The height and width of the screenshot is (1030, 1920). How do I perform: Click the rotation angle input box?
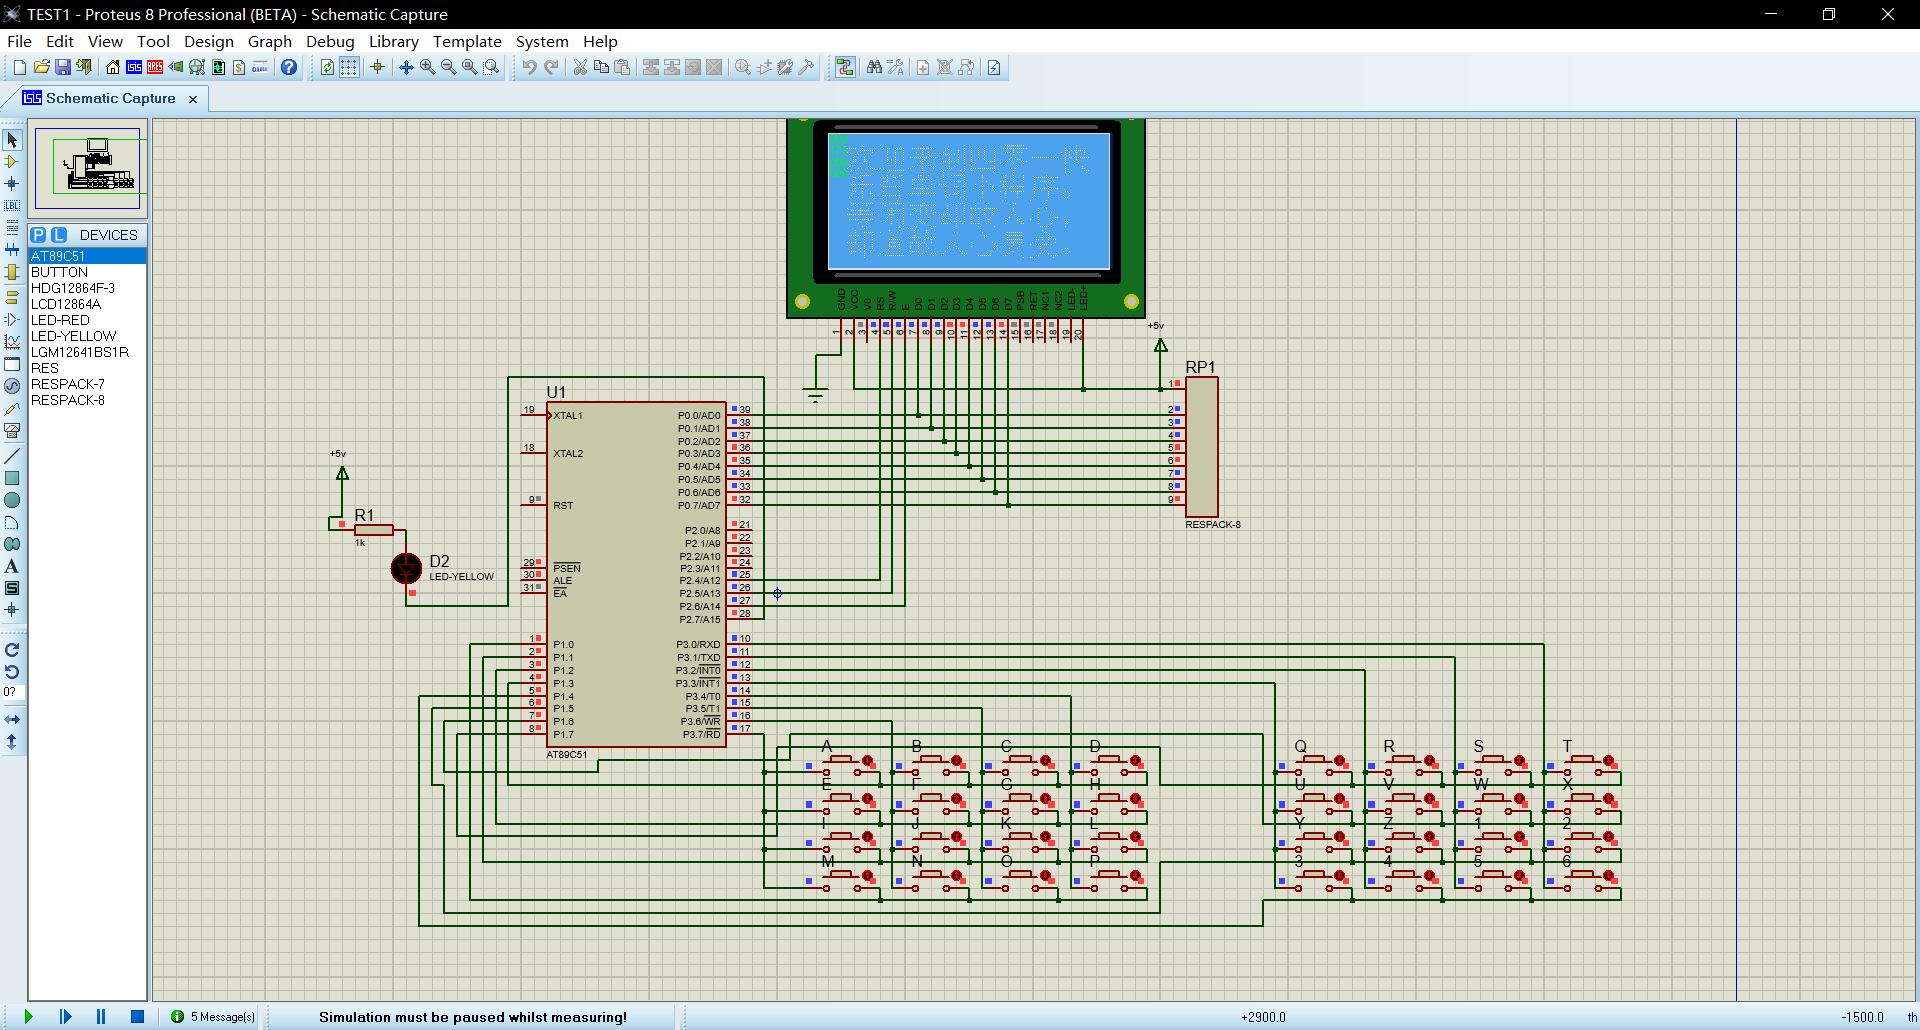[x=11, y=692]
